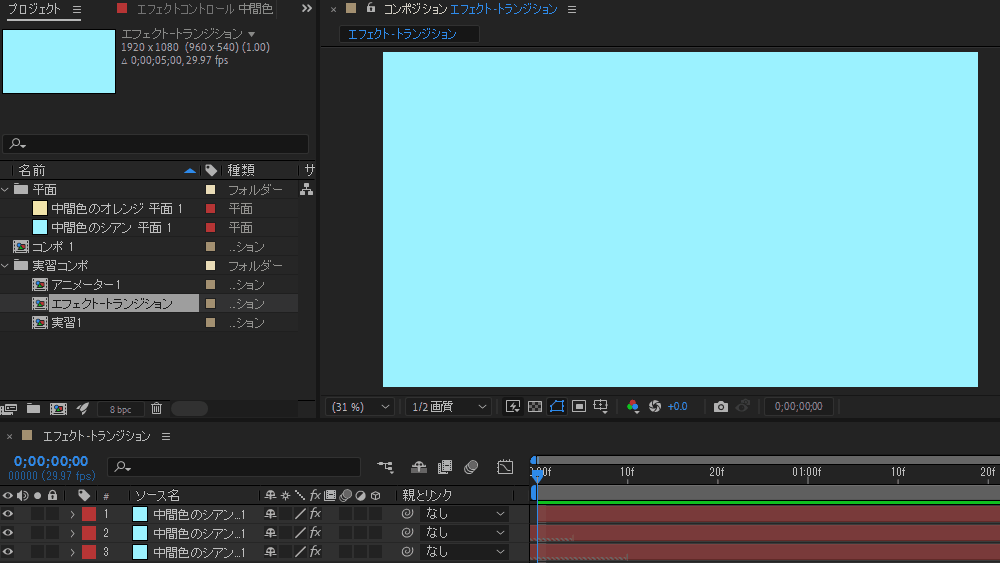Select 中間色のシアン 平面 1 project item
Image resolution: width=1000 pixels, height=563 pixels.
(x=112, y=228)
